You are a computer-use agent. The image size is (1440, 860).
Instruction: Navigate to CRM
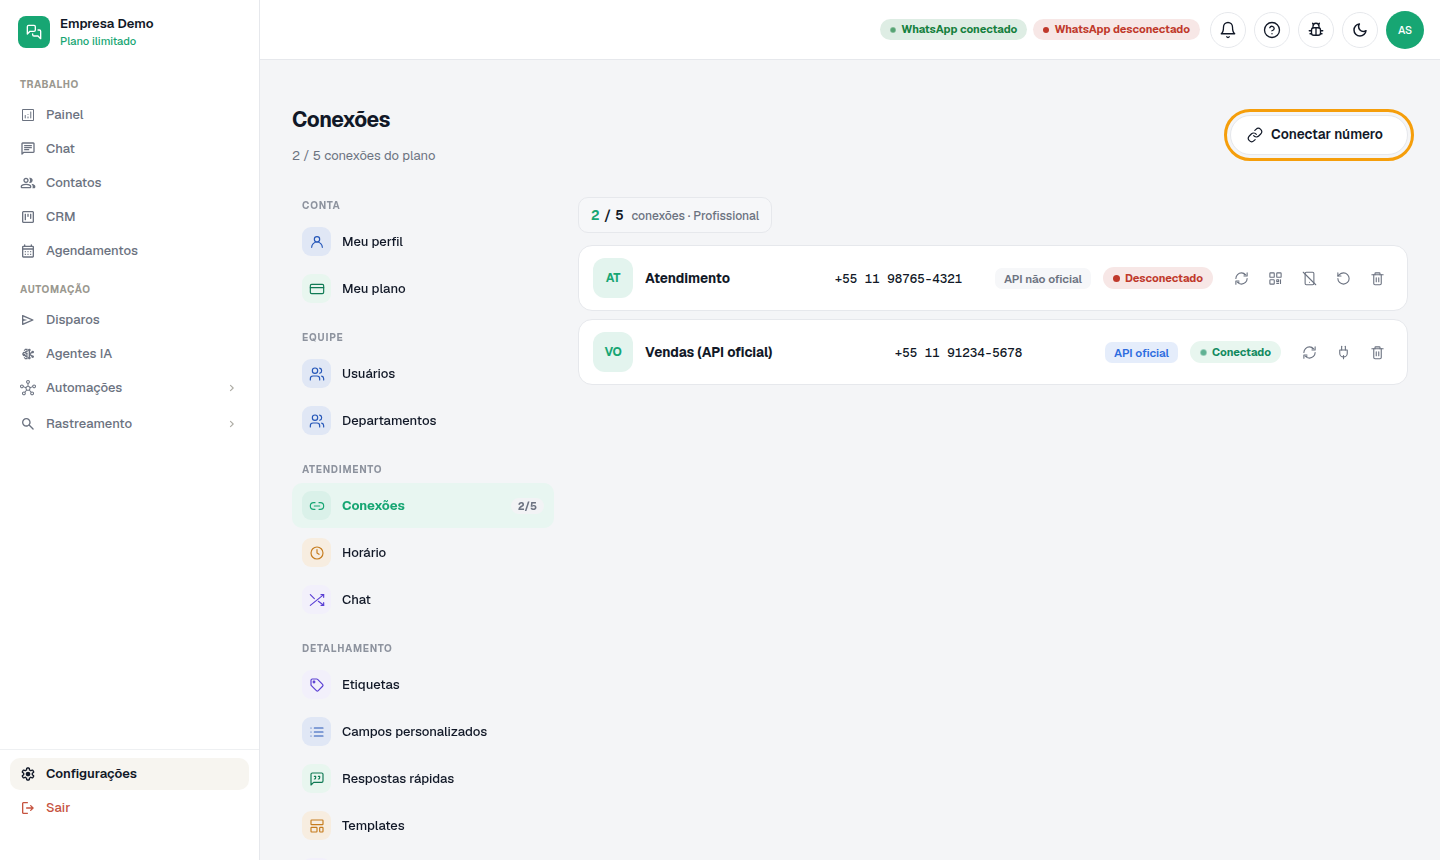[x=129, y=217]
